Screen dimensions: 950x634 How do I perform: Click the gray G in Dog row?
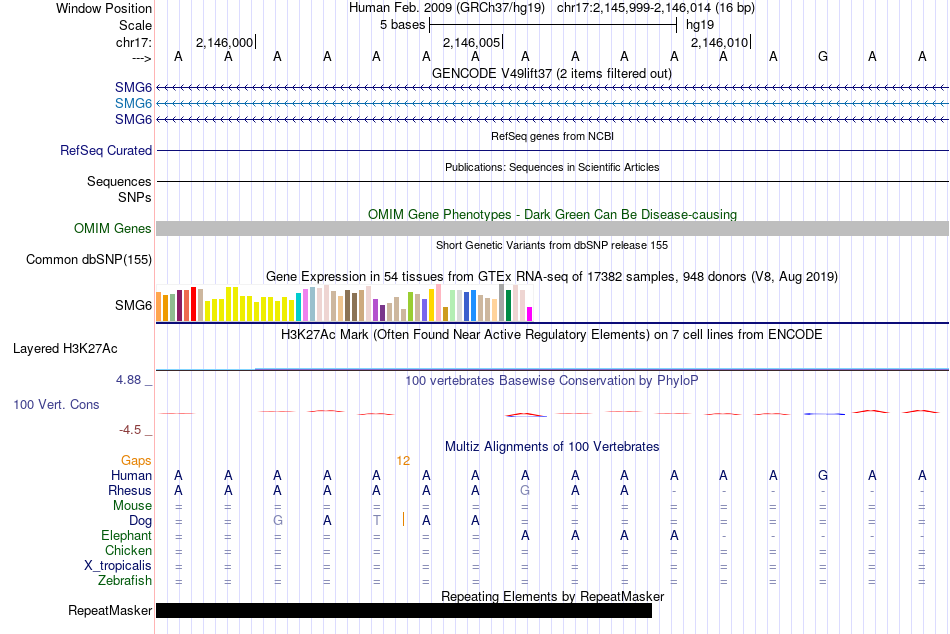[277, 521]
